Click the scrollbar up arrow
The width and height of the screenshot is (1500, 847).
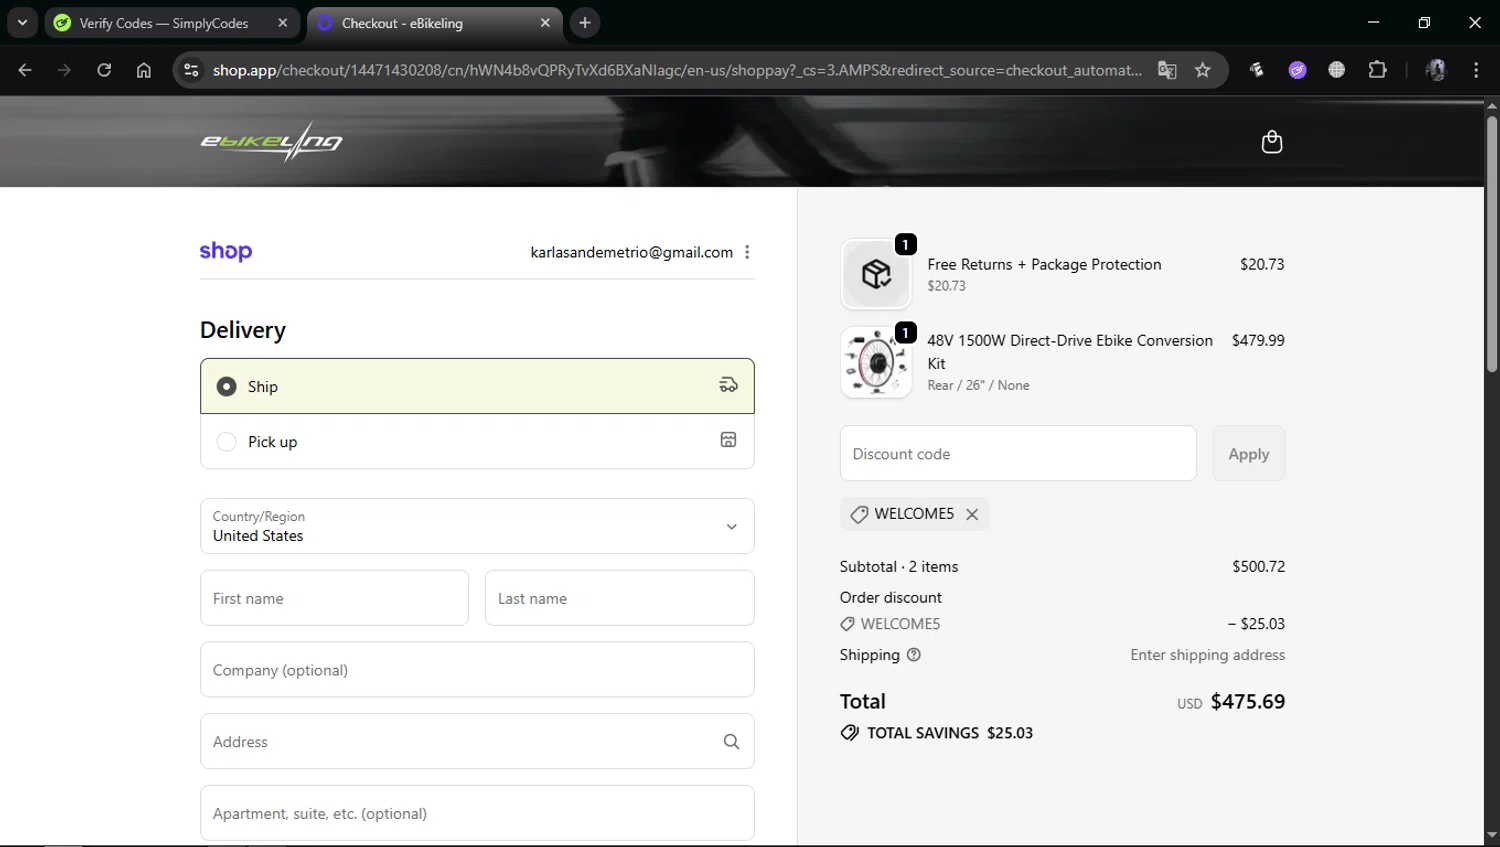[1491, 105]
